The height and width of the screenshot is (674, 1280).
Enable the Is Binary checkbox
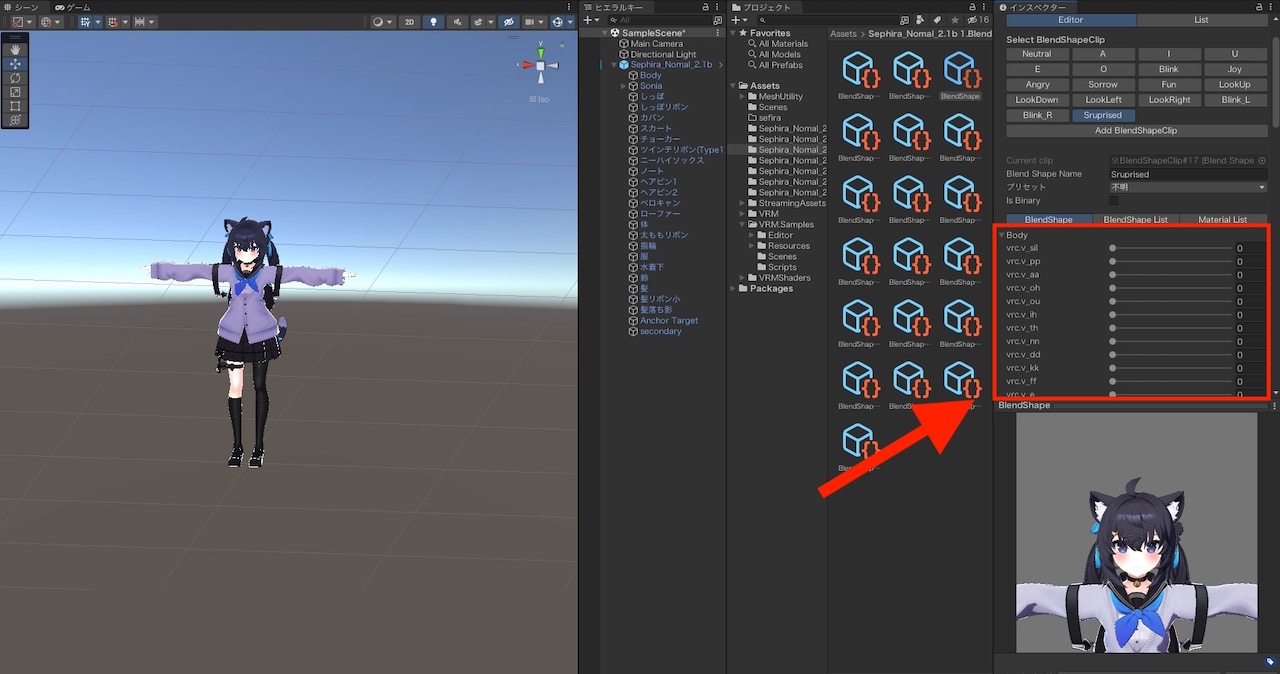point(1114,201)
